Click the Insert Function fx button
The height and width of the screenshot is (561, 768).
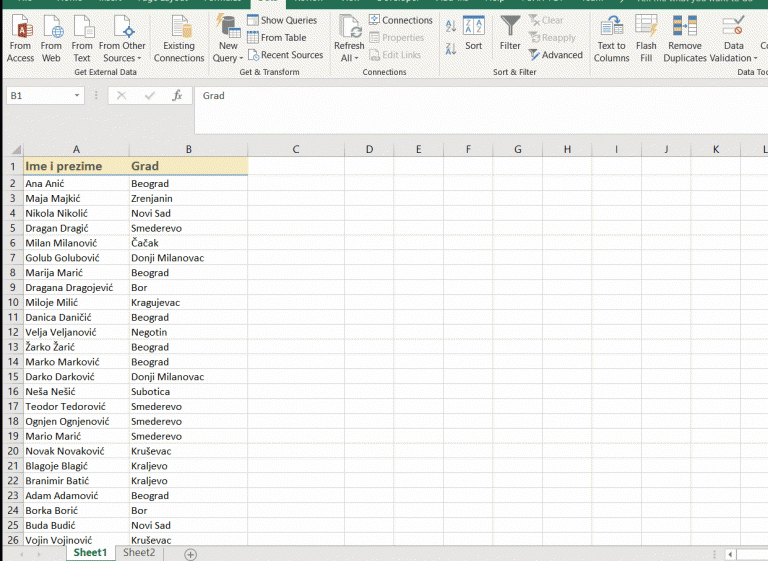coord(177,96)
